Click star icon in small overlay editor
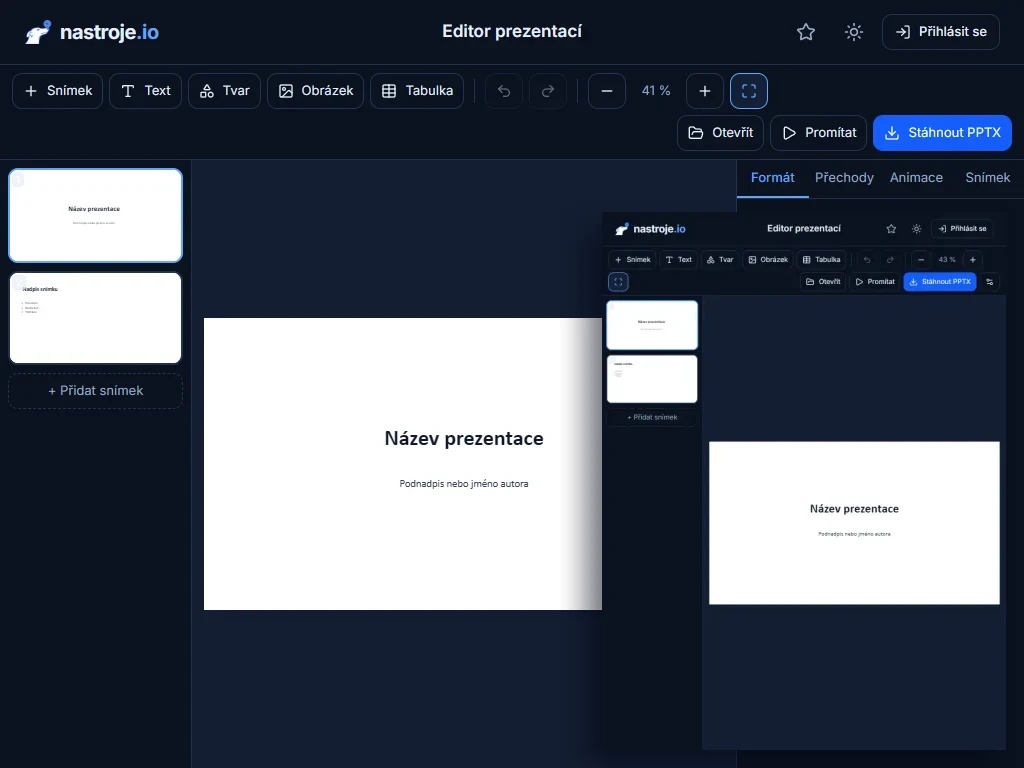The height and width of the screenshot is (768, 1024). [891, 229]
